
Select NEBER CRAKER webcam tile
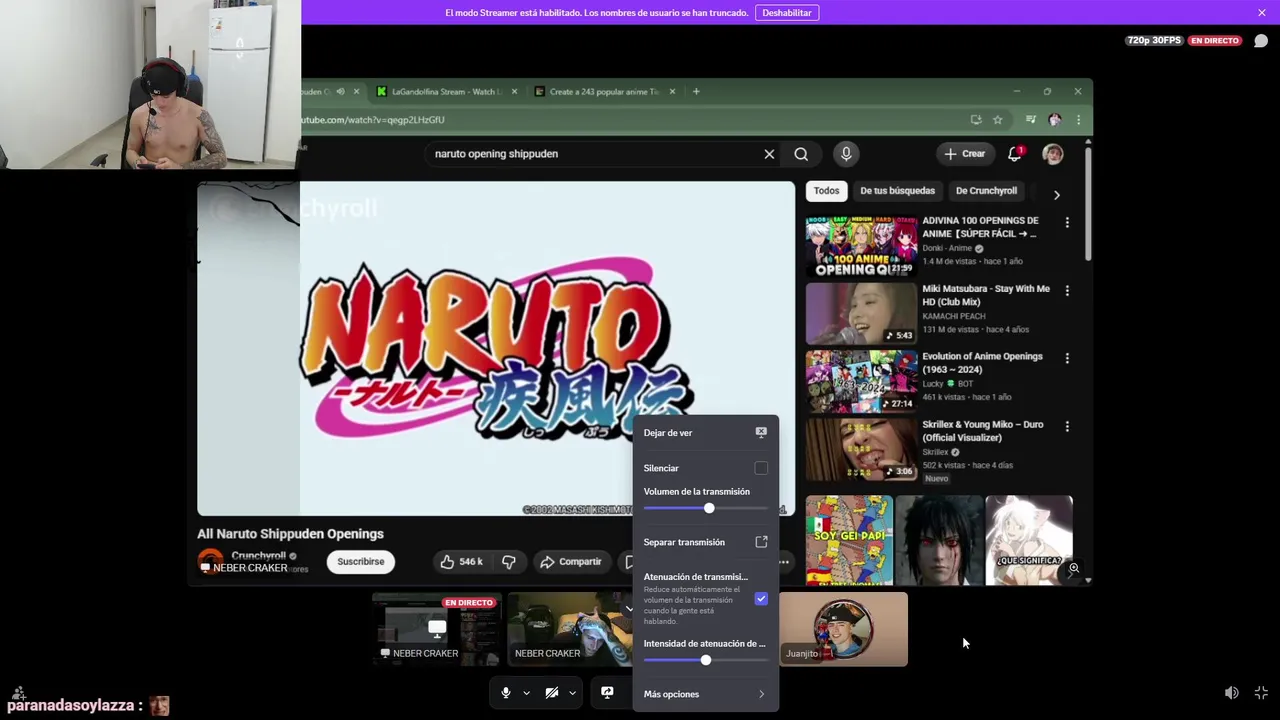pos(571,629)
